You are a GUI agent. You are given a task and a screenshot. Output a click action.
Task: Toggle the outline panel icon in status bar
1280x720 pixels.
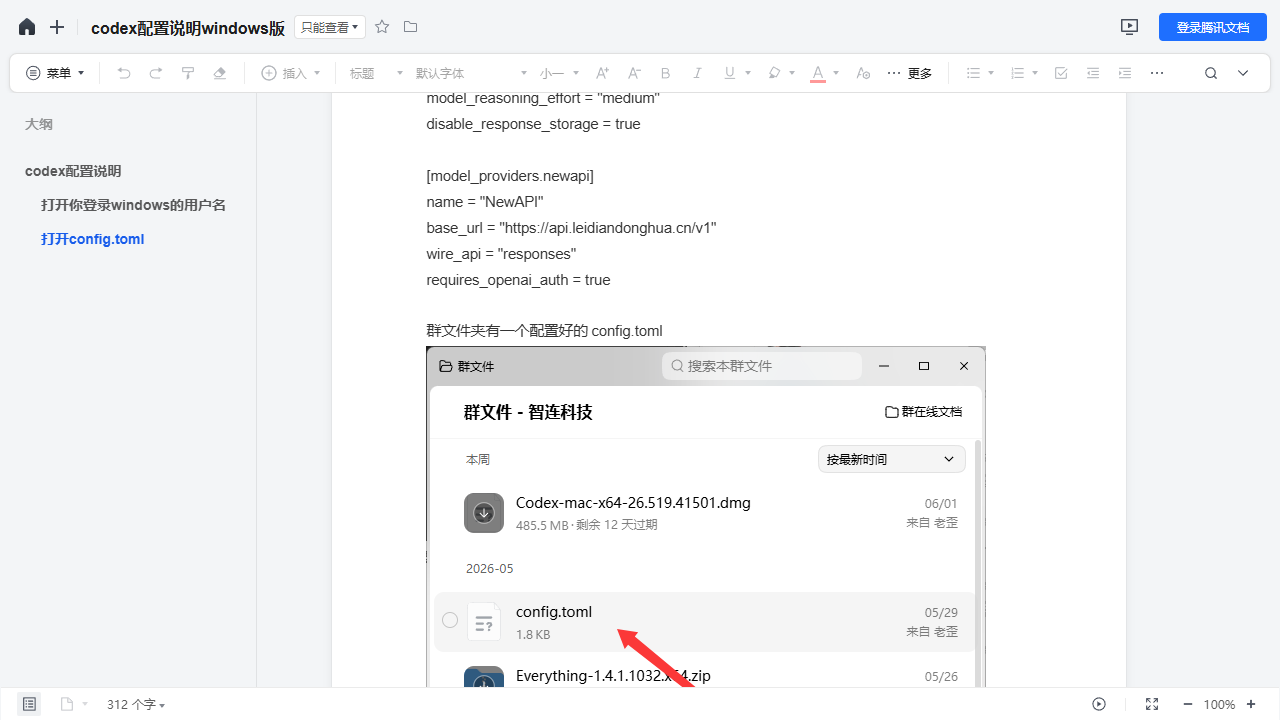point(30,704)
